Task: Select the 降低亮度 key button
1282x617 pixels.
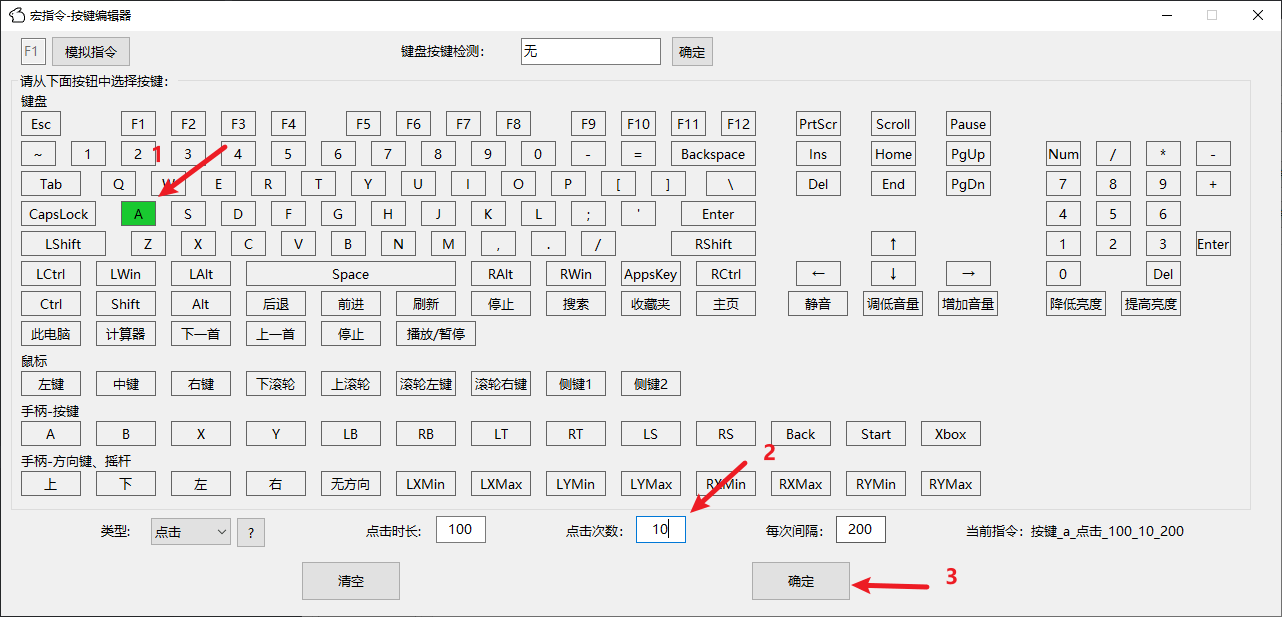Action: pos(1076,304)
